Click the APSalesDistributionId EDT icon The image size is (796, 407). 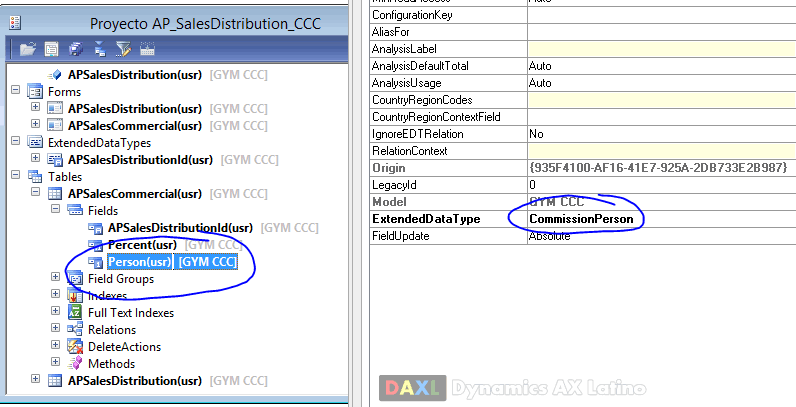(55, 160)
